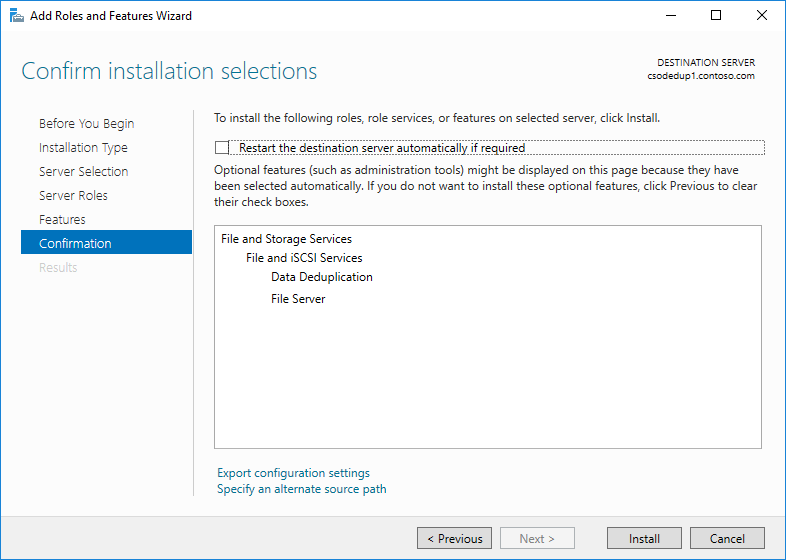
Task: Click Export configuration settings link
Action: point(293,473)
